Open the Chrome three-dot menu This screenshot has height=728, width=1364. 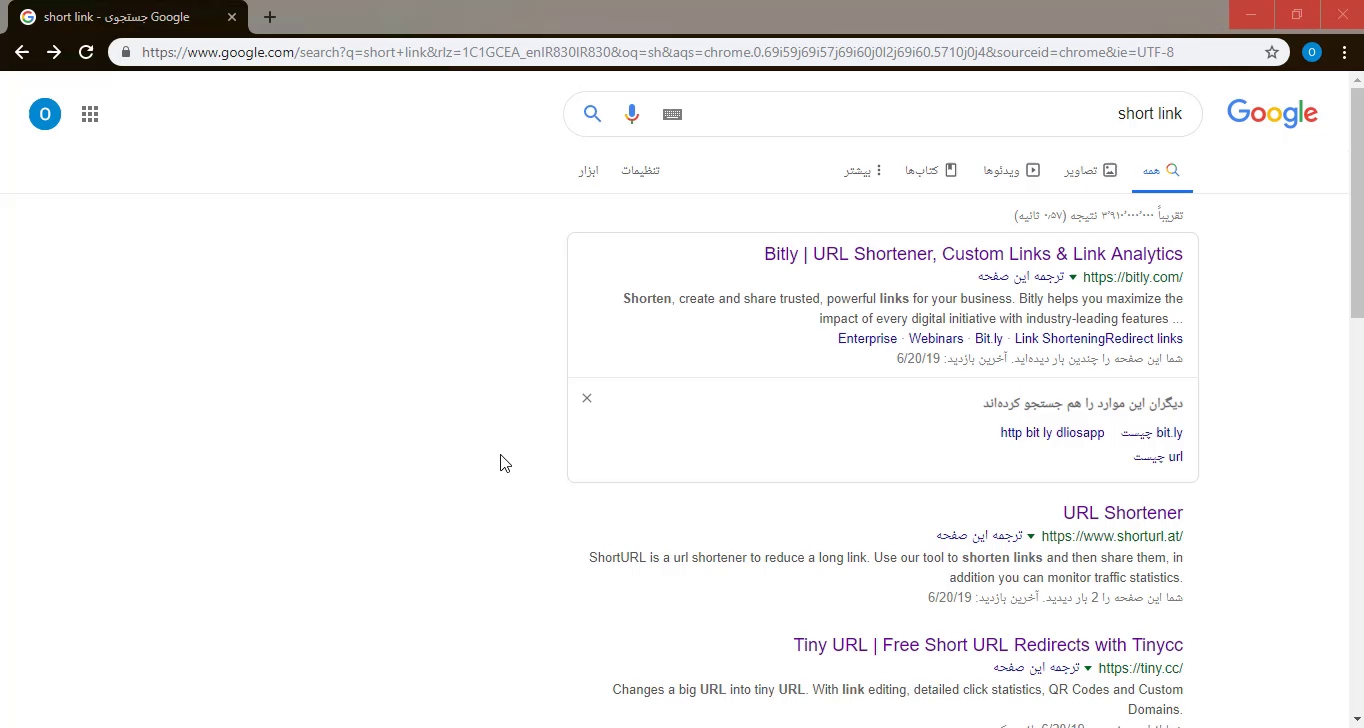(1345, 52)
